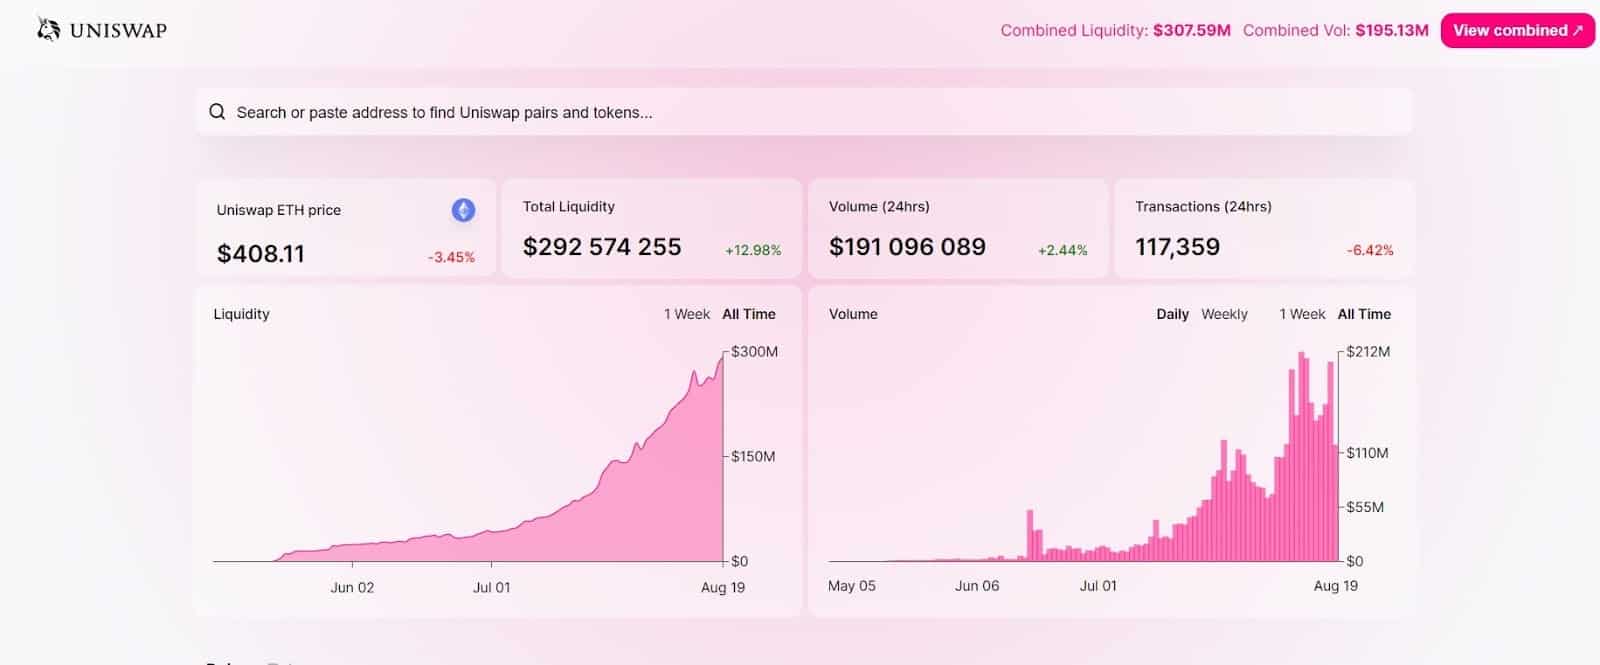This screenshot has height=665, width=1600.
Task: Click Combined Liquidity $307.59M value
Action: click(x=1191, y=31)
